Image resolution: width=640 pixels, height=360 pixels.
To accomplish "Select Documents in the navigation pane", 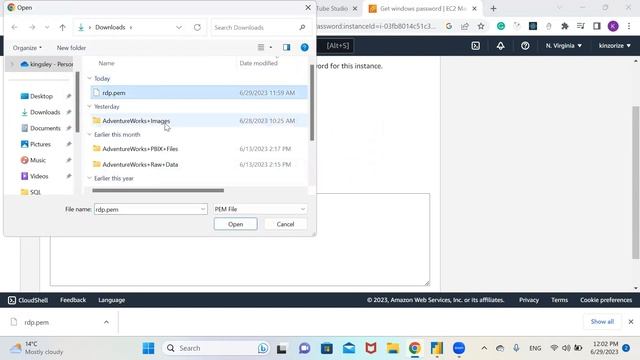I will click(45, 128).
